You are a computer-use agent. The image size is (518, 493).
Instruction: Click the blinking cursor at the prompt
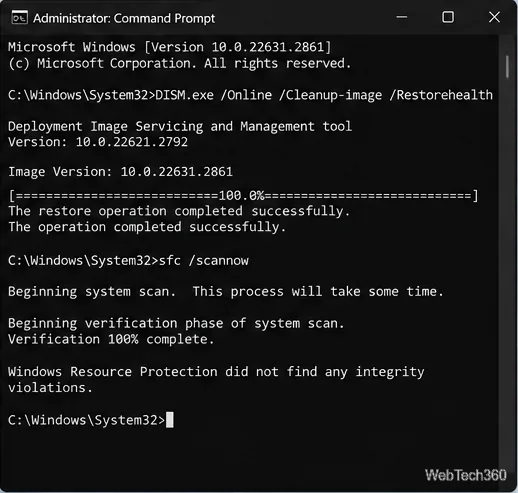coord(170,420)
